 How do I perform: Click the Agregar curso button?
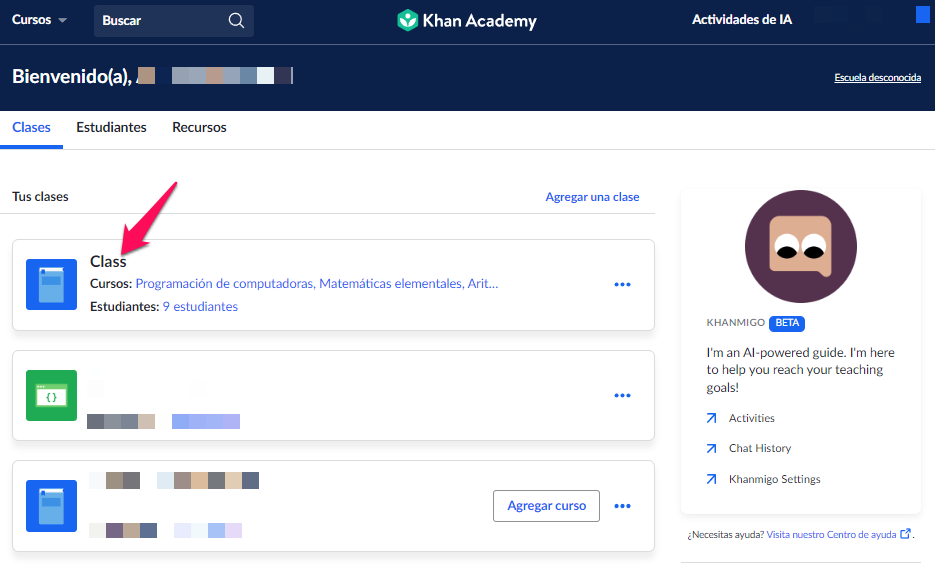546,506
